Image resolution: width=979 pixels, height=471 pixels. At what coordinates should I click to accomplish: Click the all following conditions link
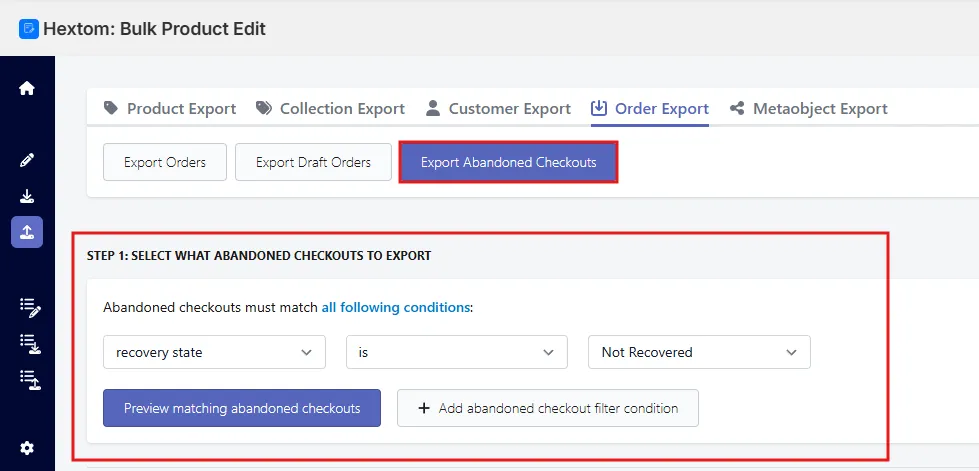[396, 307]
